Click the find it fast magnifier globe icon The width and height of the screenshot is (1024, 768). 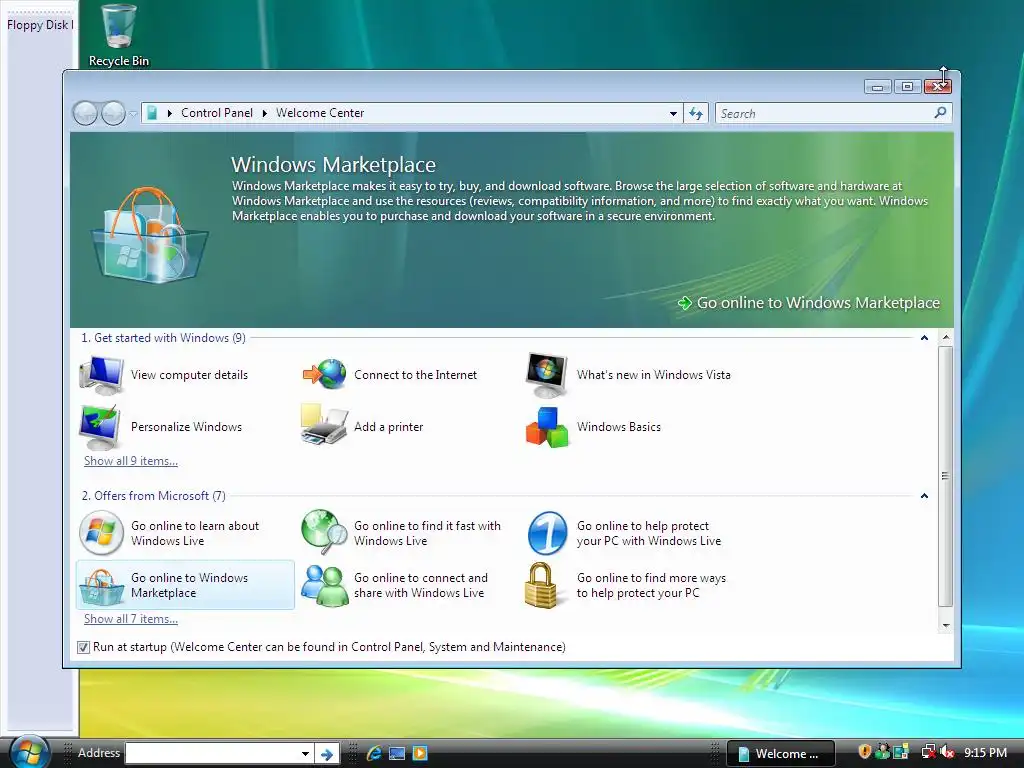325,531
